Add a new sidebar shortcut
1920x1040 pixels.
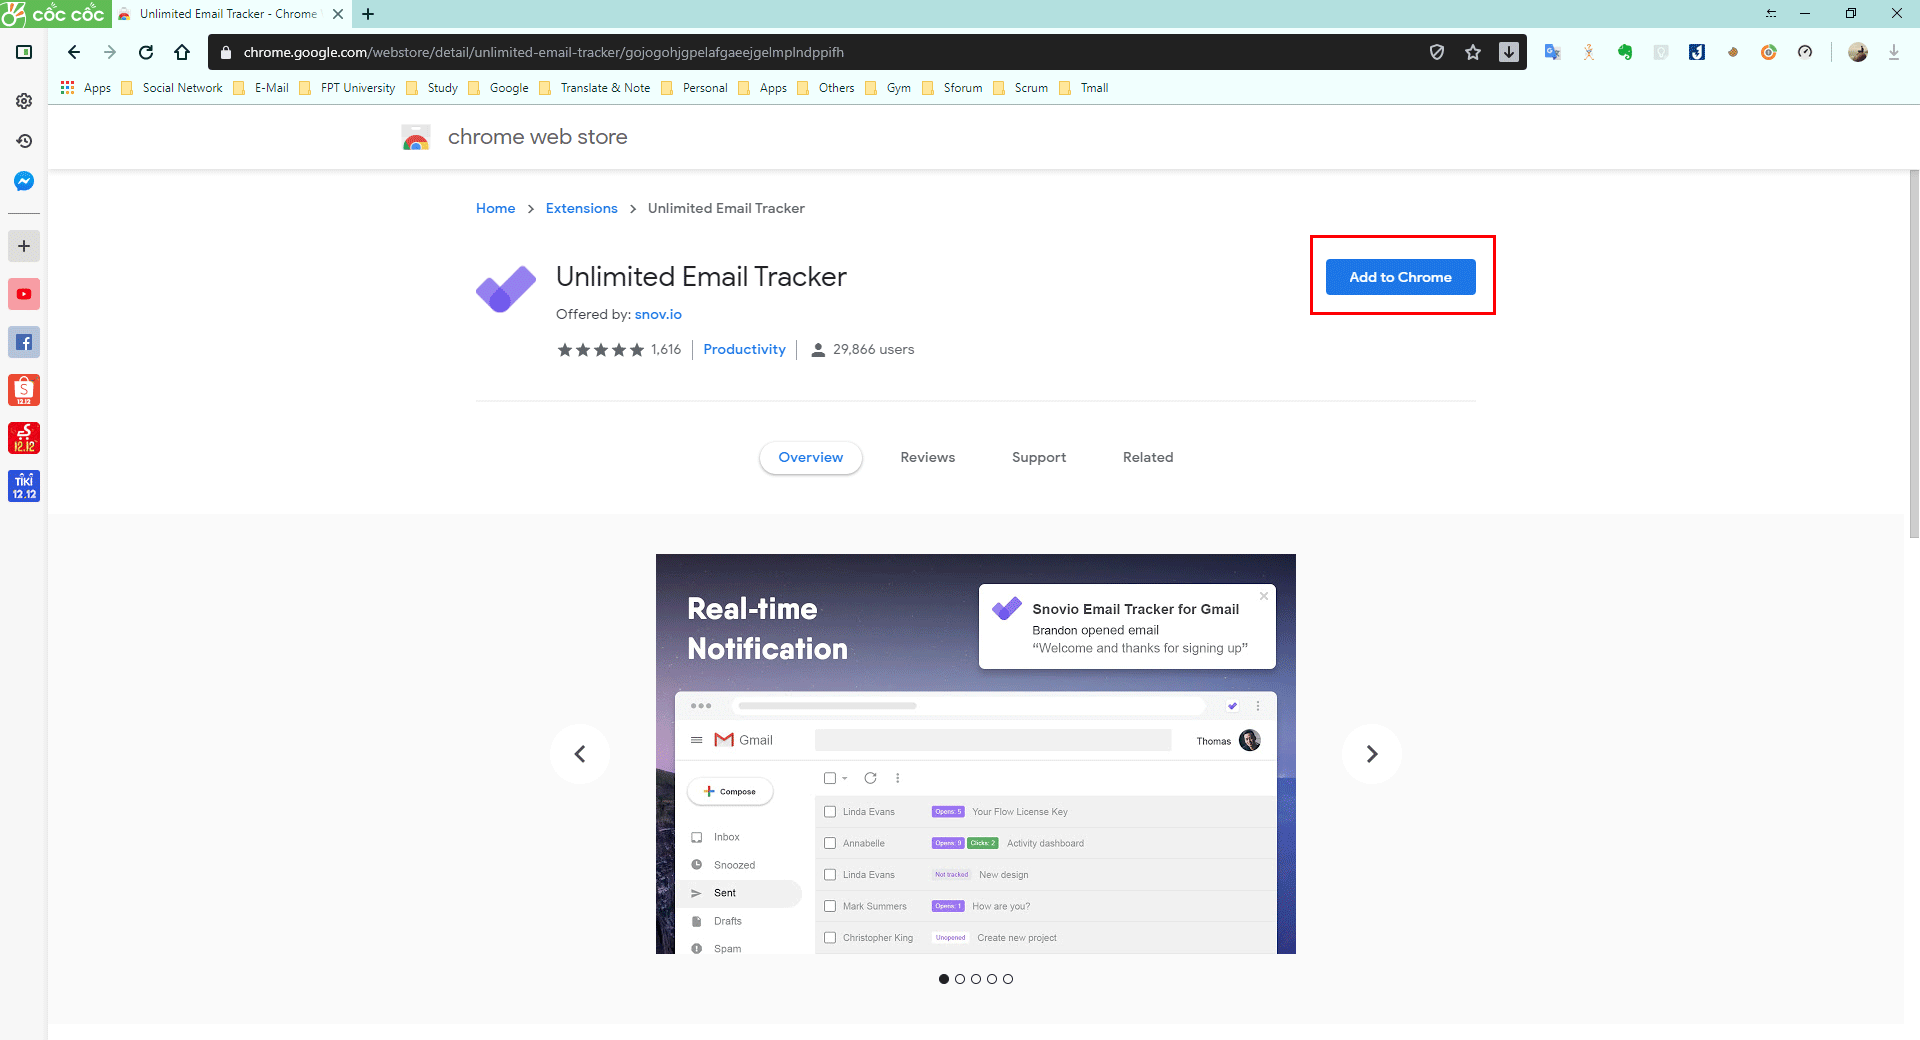(x=24, y=246)
